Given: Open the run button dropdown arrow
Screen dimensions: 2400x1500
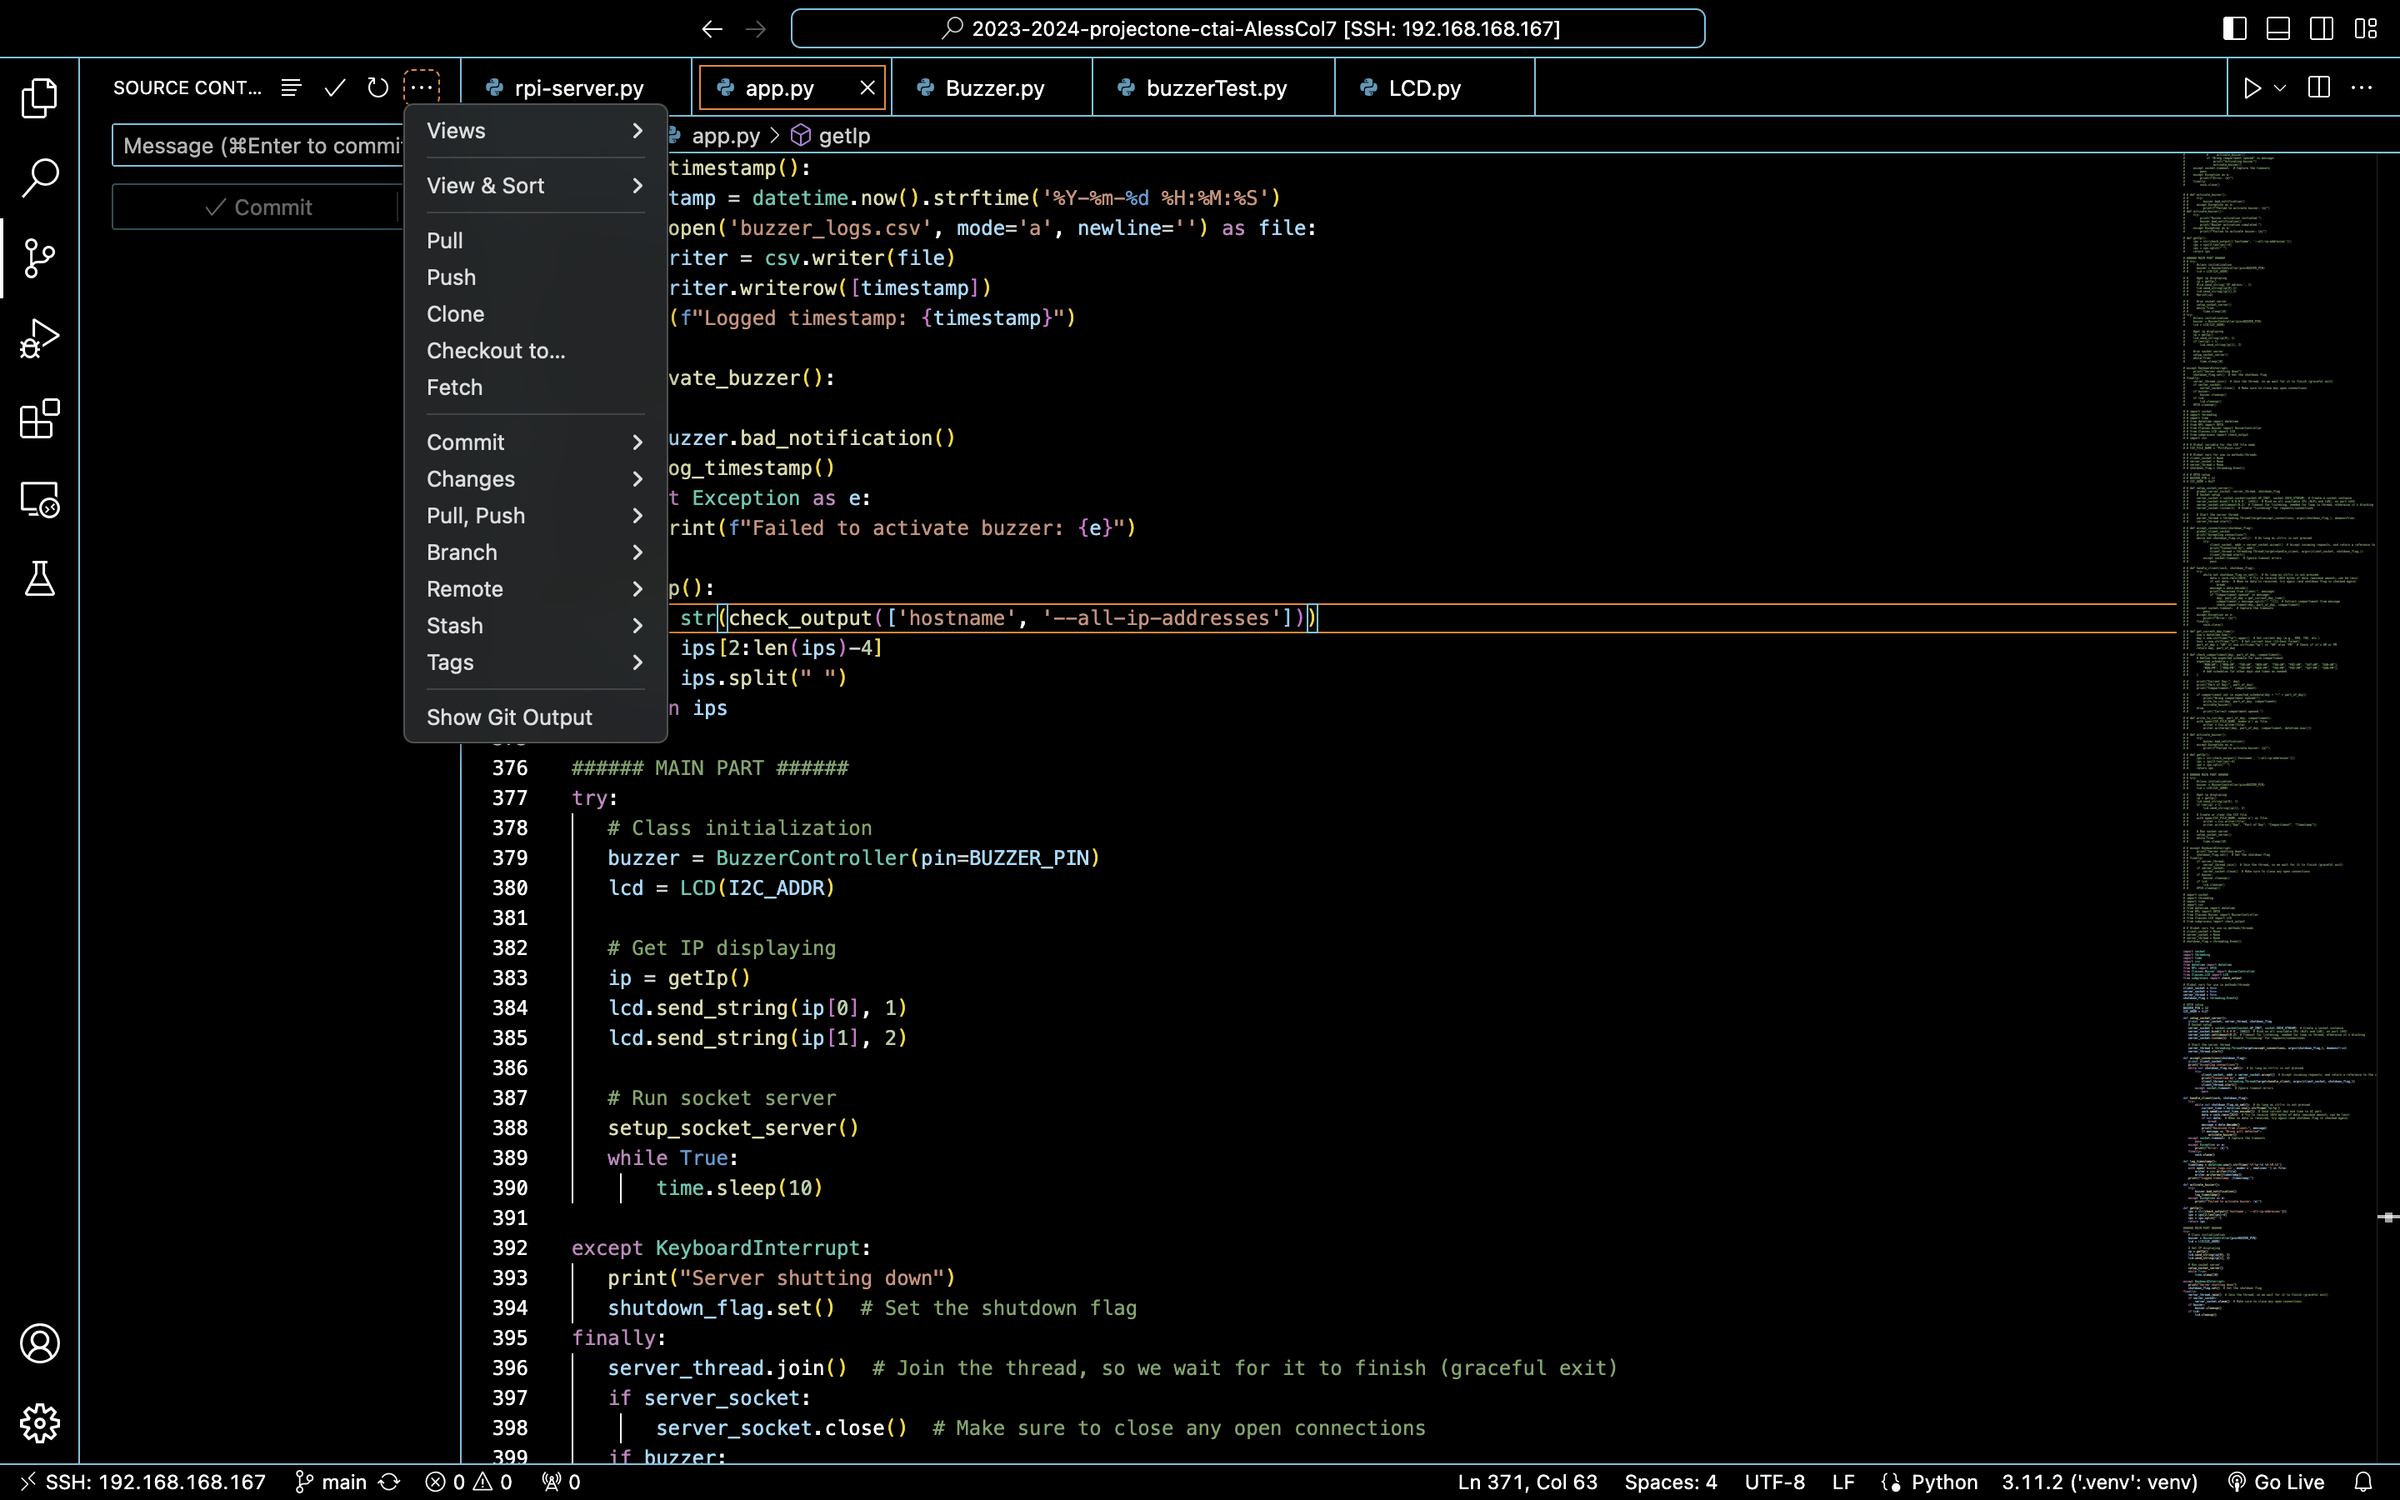Looking at the screenshot, I should 2280,88.
